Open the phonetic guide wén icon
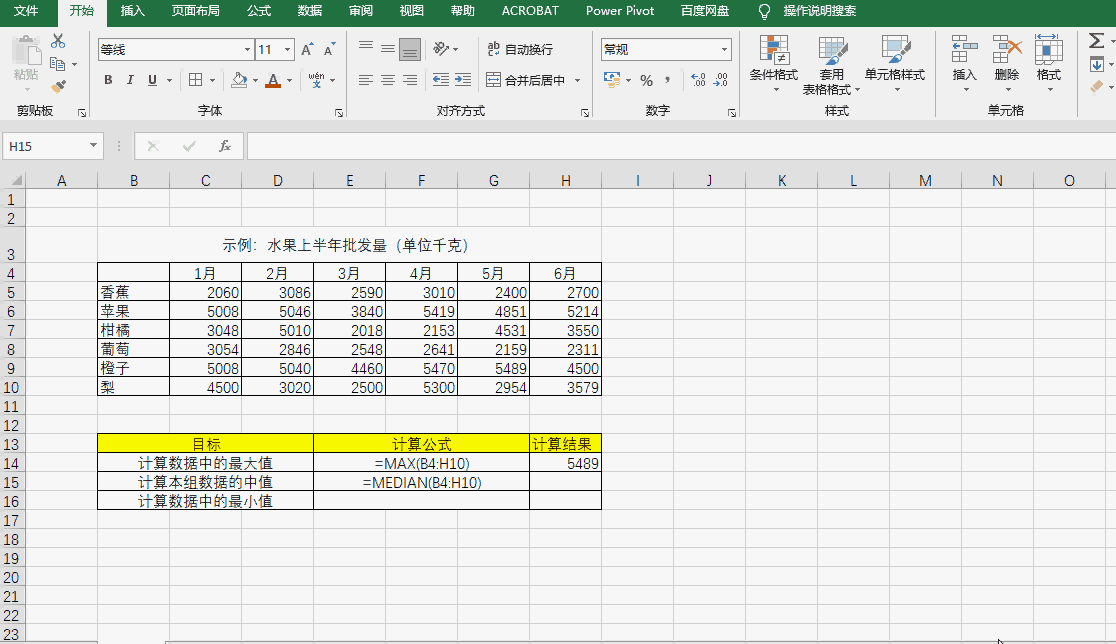The height and width of the screenshot is (644, 1116). tap(317, 80)
